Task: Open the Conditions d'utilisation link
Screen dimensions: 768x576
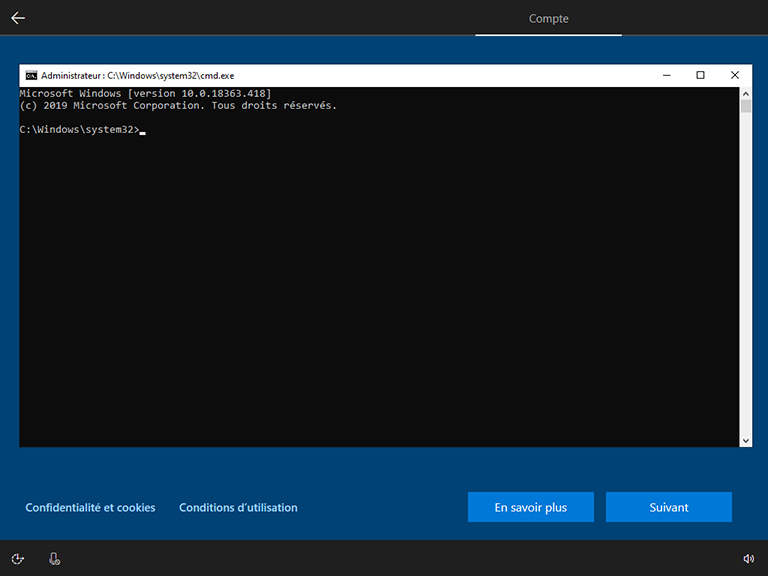Action: point(238,507)
